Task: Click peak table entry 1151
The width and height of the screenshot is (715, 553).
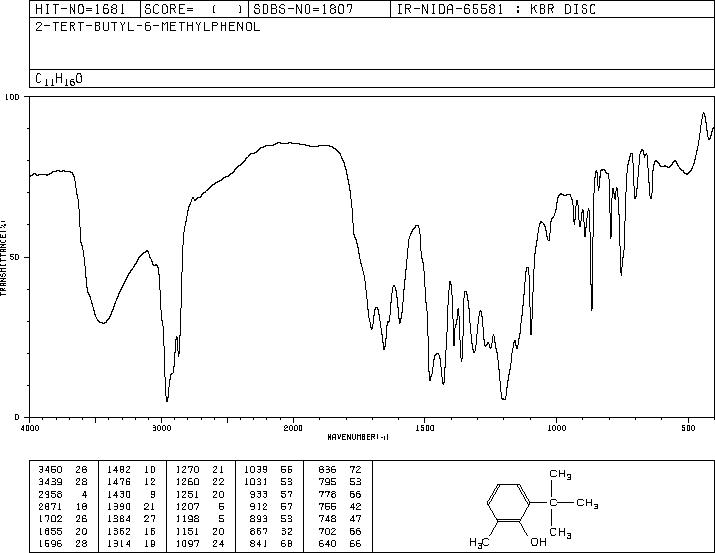Action: click(187, 531)
